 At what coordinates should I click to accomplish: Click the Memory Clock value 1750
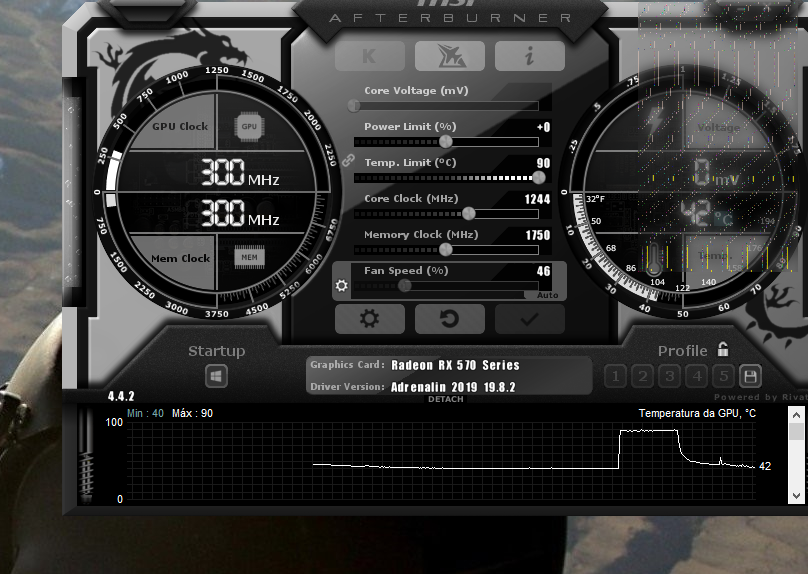(x=537, y=235)
